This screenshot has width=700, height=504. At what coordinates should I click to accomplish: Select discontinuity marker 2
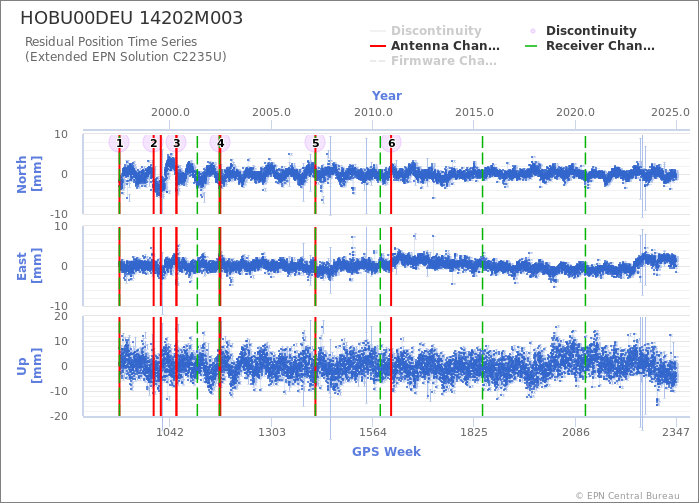click(153, 143)
